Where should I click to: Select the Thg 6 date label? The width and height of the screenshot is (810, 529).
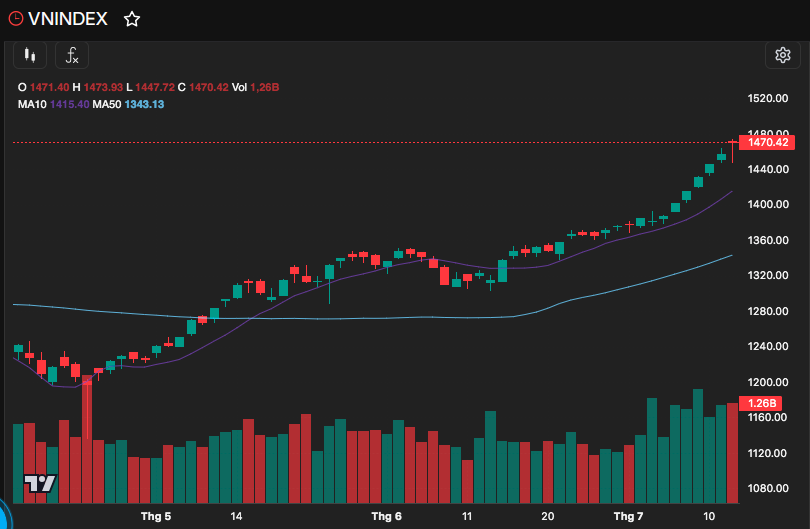(x=386, y=516)
